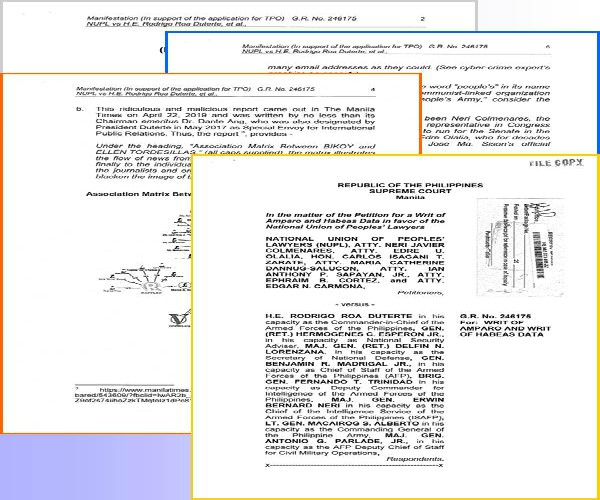The height and width of the screenshot is (500, 600).
Task: Click the rotated receiving stamp with barcode
Action: [x=520, y=247]
